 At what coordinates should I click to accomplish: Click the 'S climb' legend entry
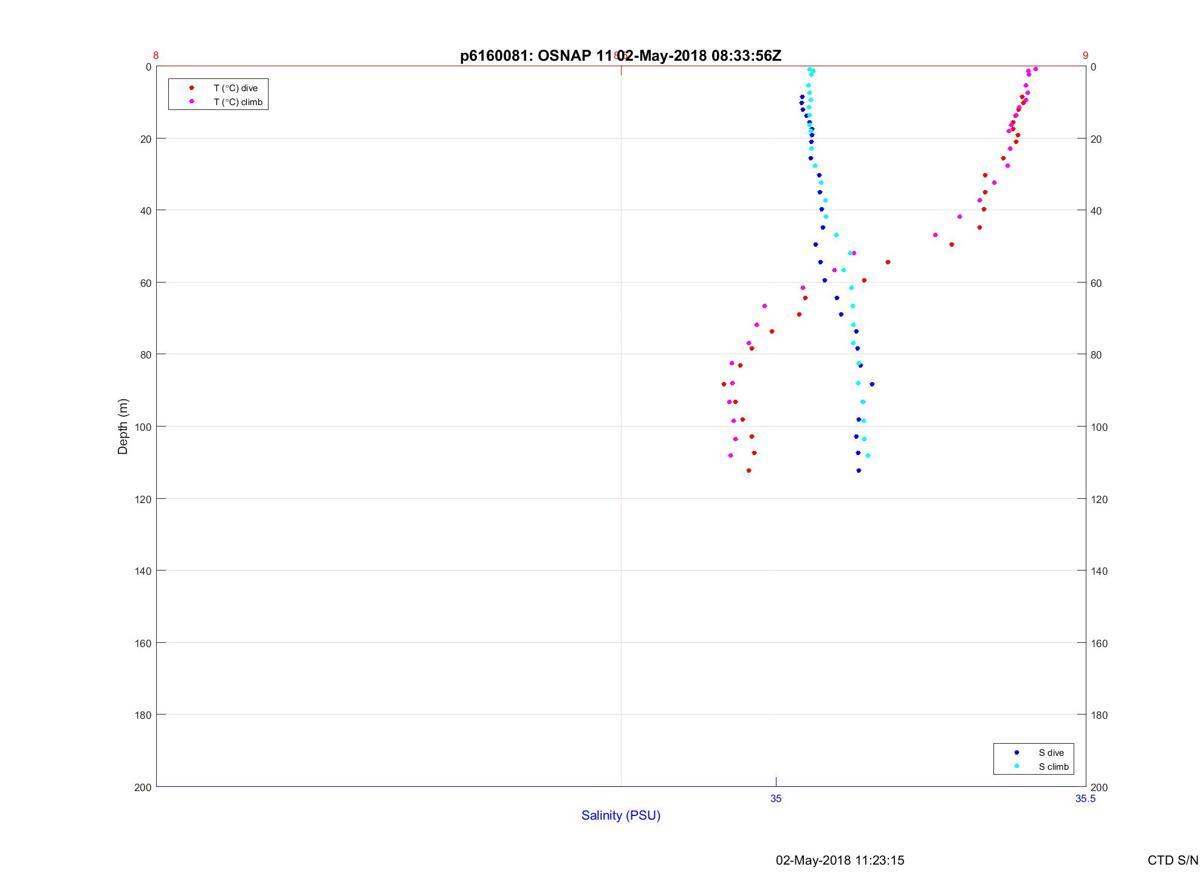tap(1054, 767)
